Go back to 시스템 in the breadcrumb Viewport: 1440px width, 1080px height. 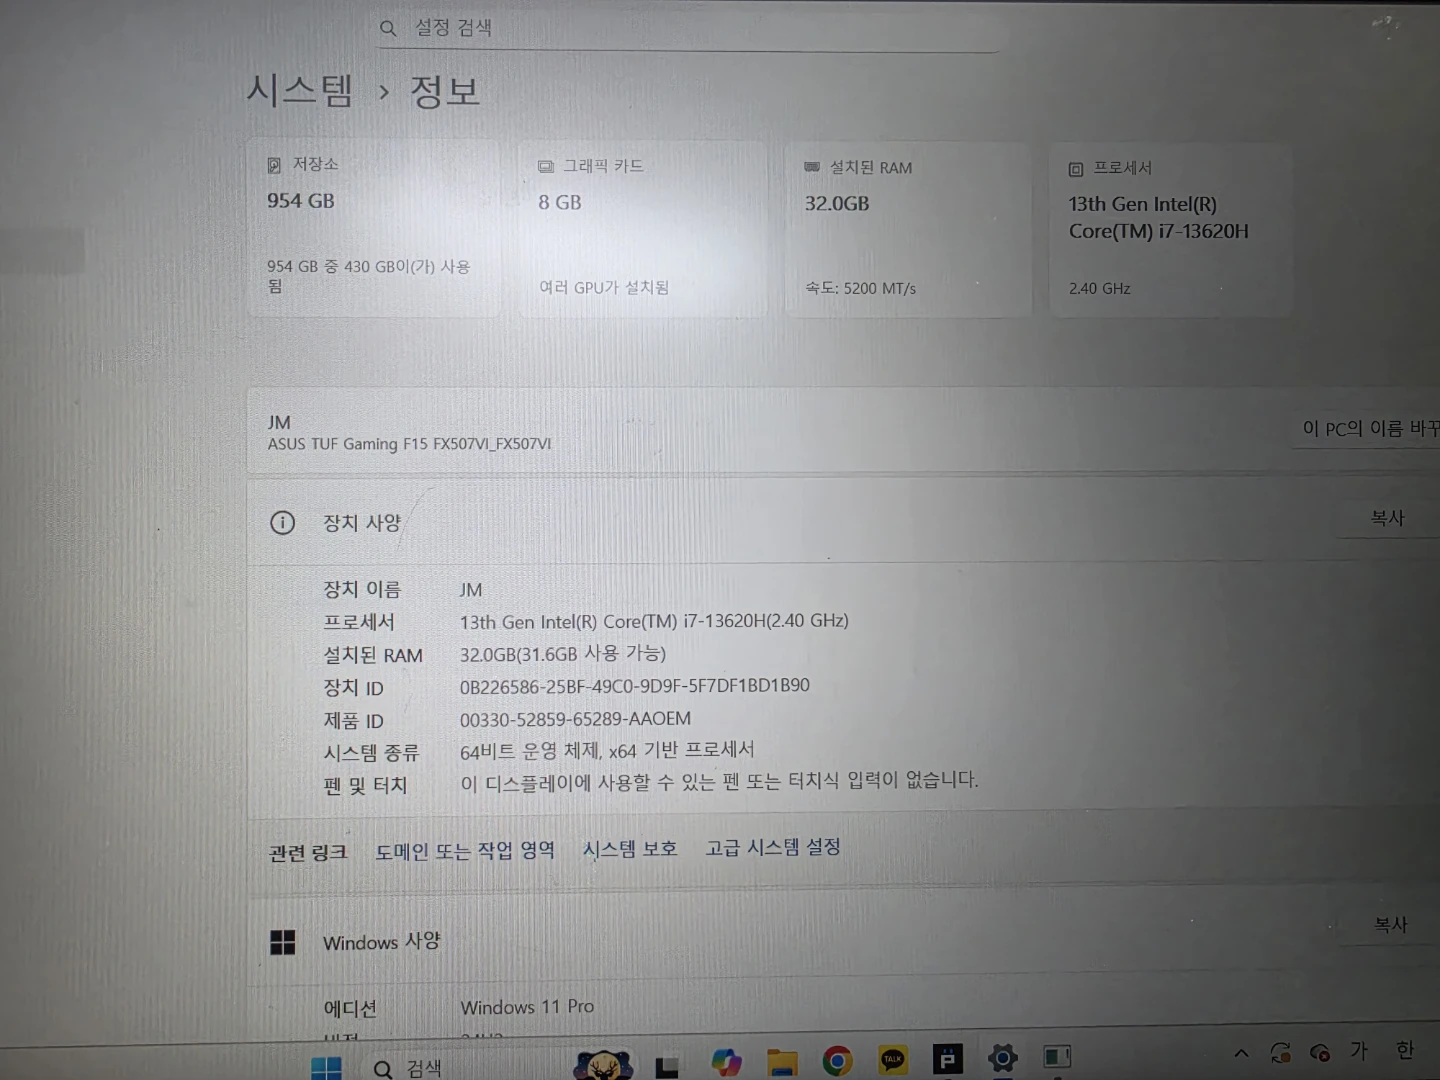coord(299,91)
